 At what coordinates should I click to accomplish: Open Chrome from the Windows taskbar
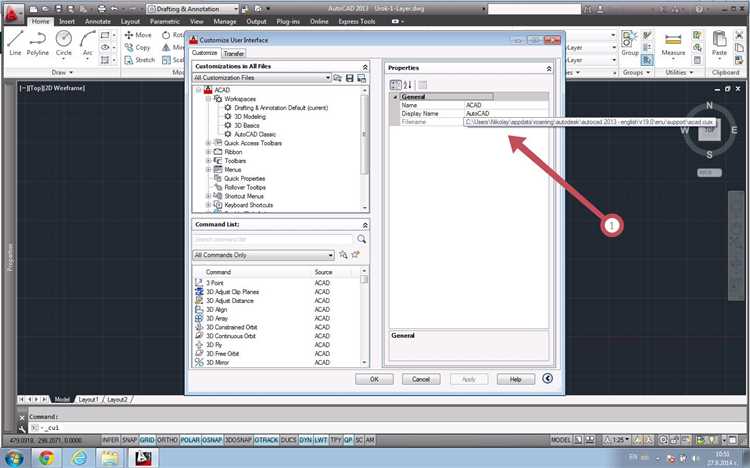[46, 458]
